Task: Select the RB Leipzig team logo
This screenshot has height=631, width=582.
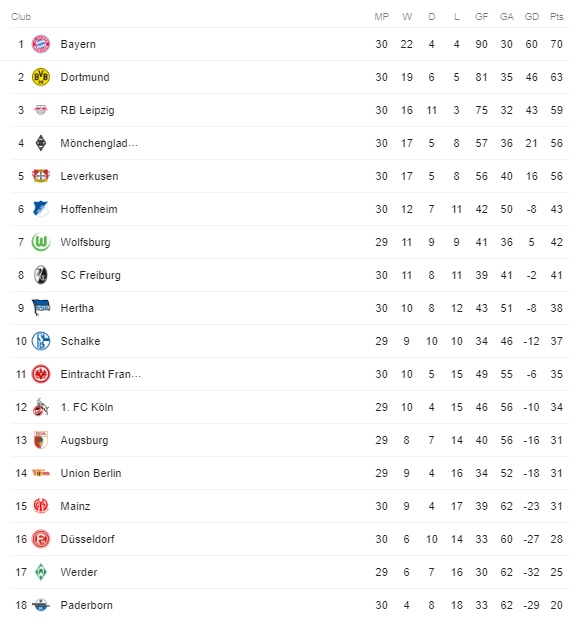Action: 41,110
